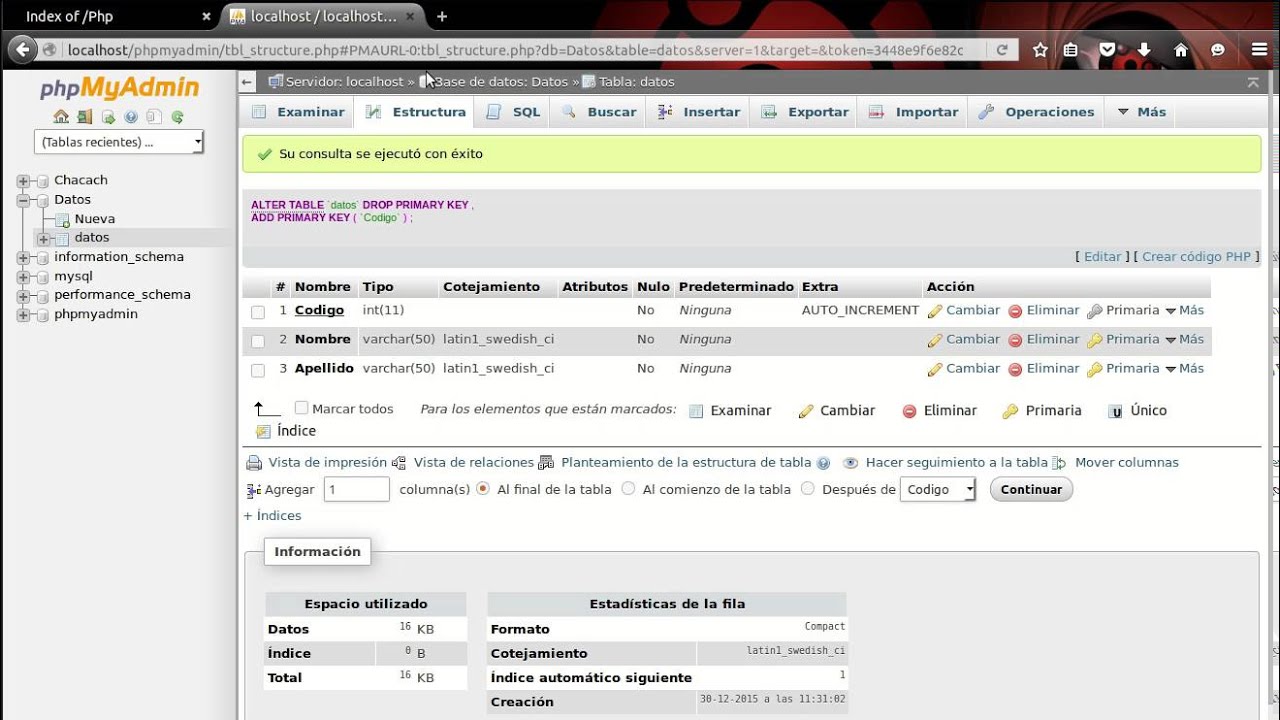
Task: Open the browser bookmarks list icon
Action: coord(1070,50)
